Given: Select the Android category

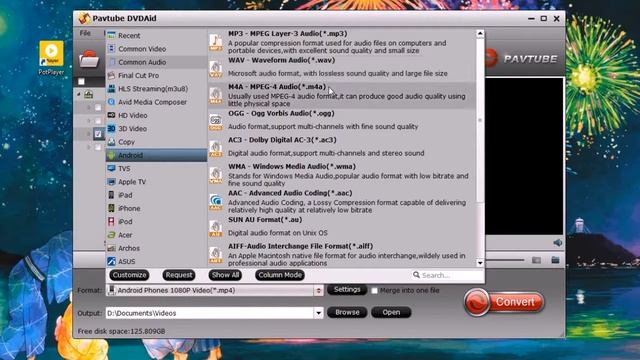Looking at the screenshot, I should click(156, 155).
